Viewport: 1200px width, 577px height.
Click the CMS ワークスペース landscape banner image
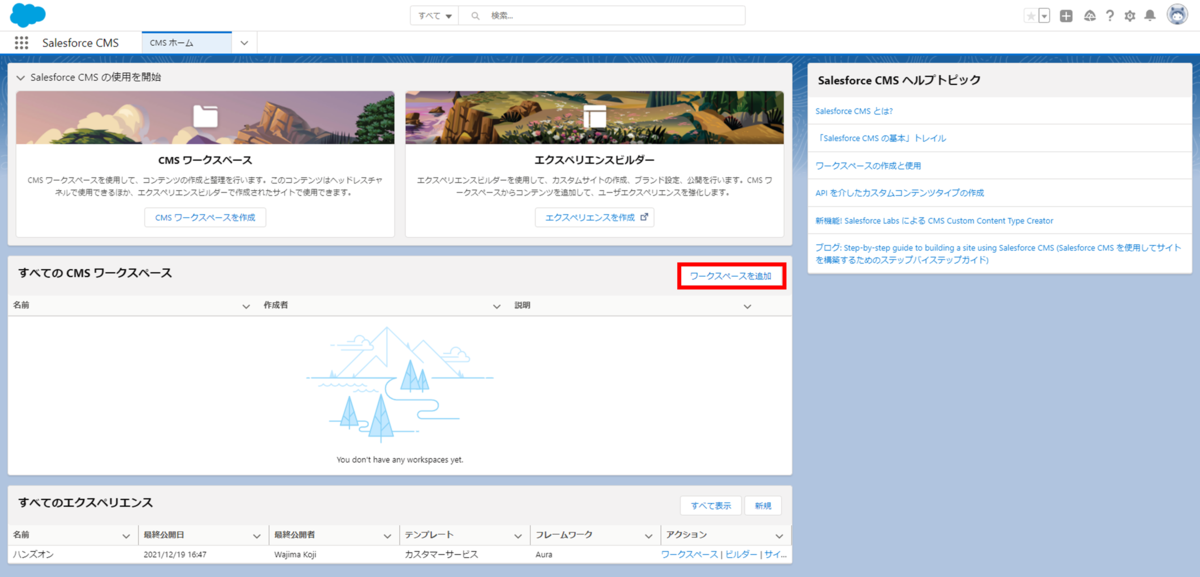point(205,117)
